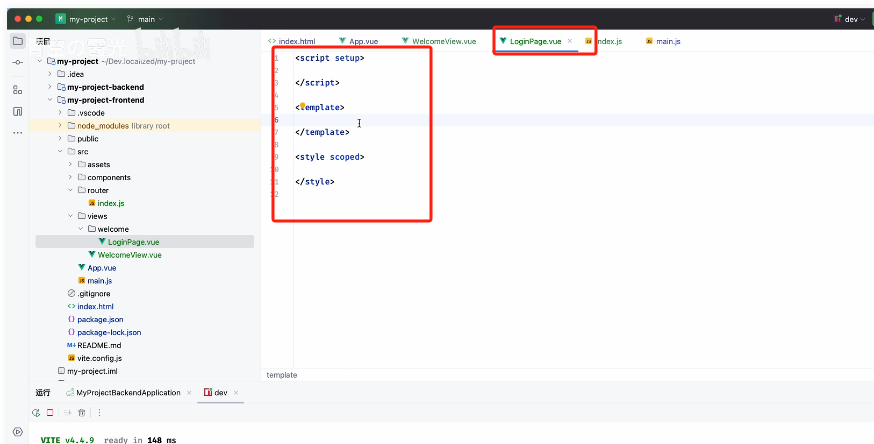This screenshot has height=444, width=874.
Task: Place cursor on the style scoped line
Action: click(329, 157)
